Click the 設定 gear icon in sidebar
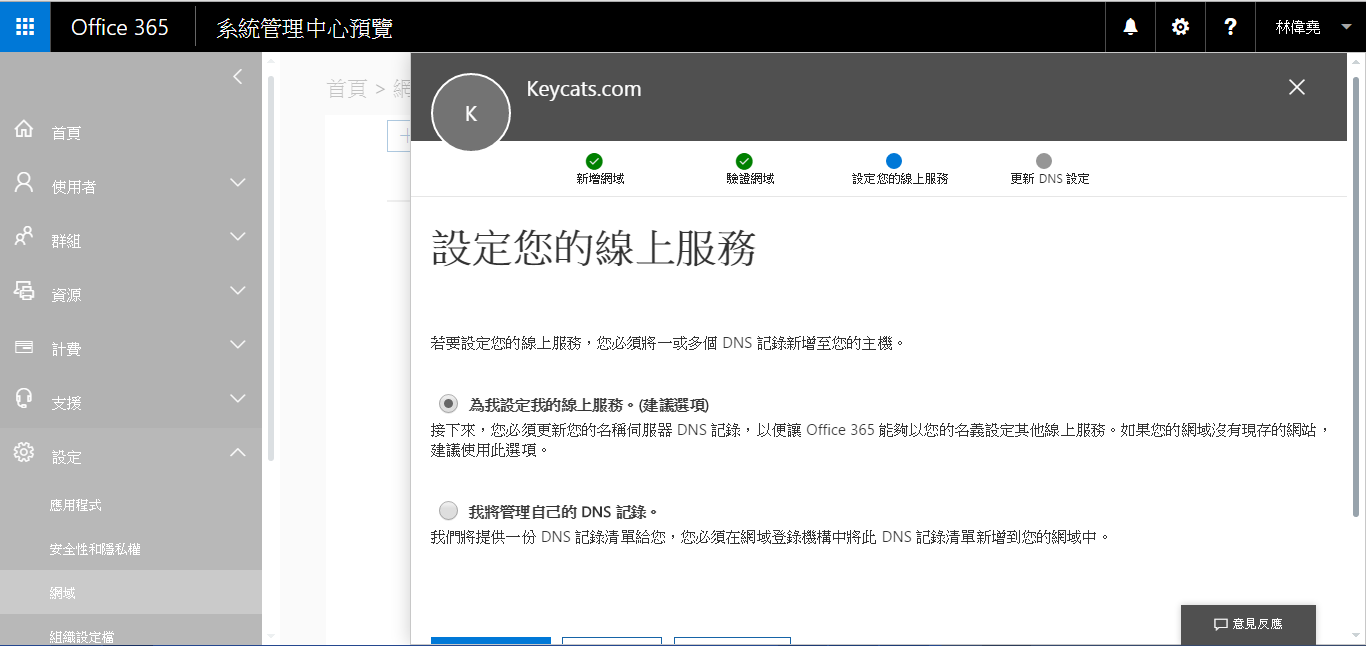1366x646 pixels. point(24,453)
